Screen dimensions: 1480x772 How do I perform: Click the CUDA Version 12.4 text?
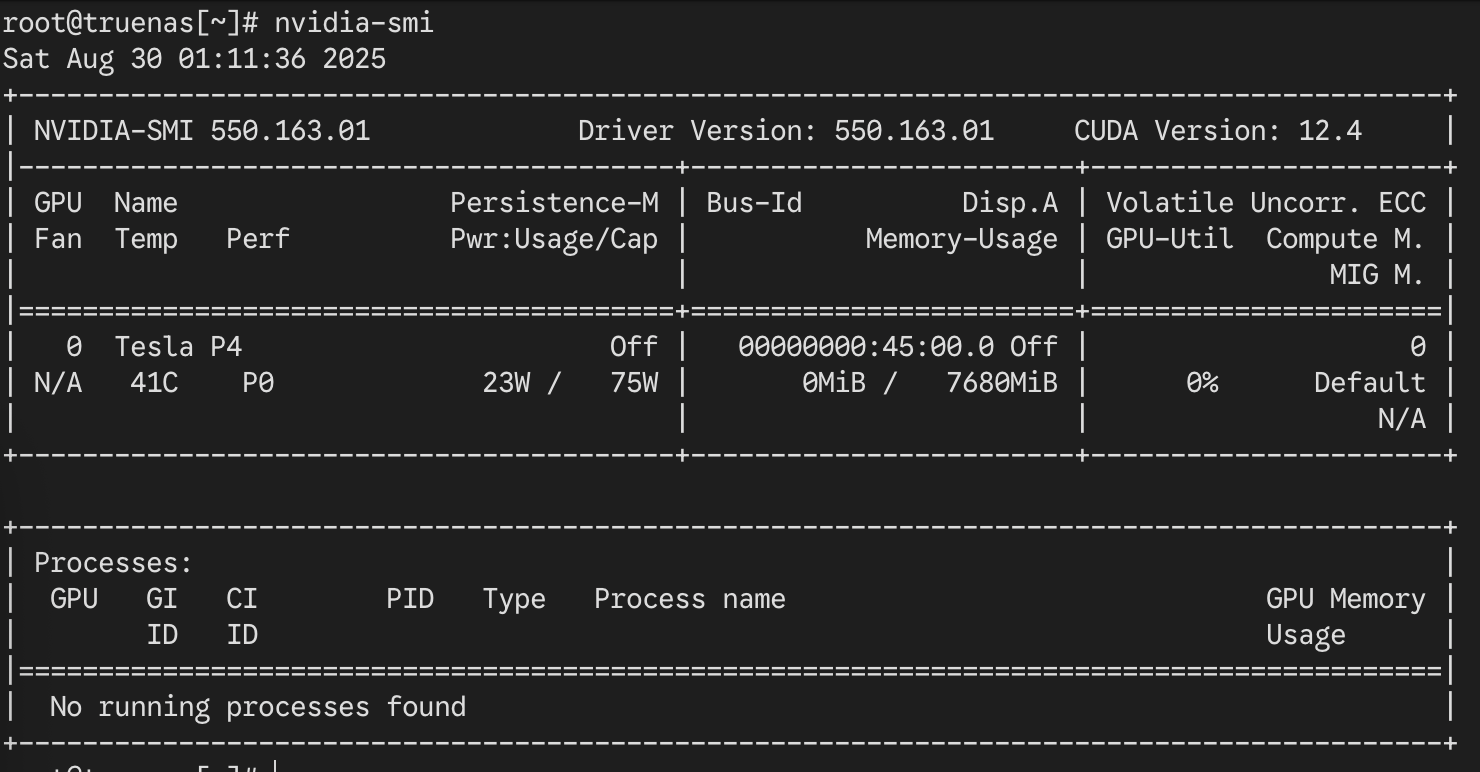click(1217, 131)
